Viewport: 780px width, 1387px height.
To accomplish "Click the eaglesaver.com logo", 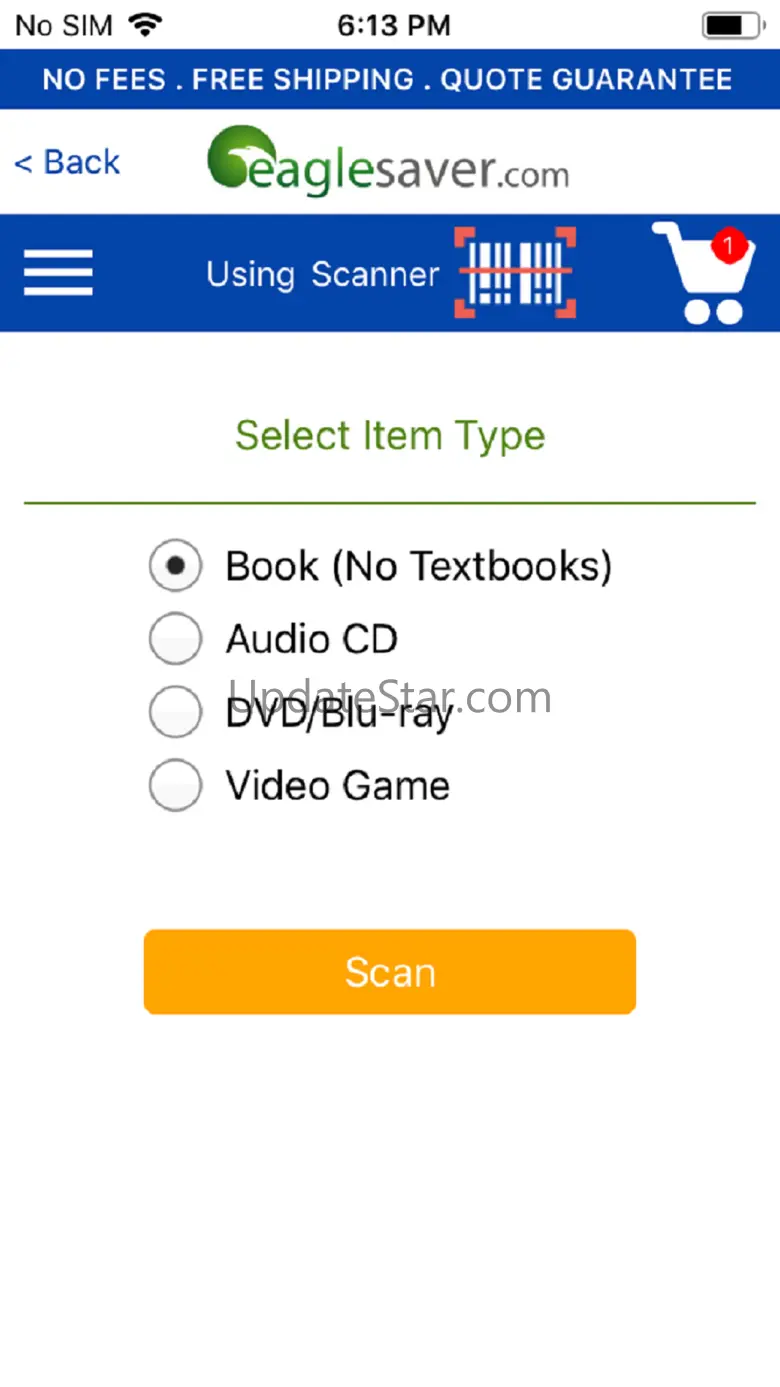I will pyautogui.click(x=388, y=161).
